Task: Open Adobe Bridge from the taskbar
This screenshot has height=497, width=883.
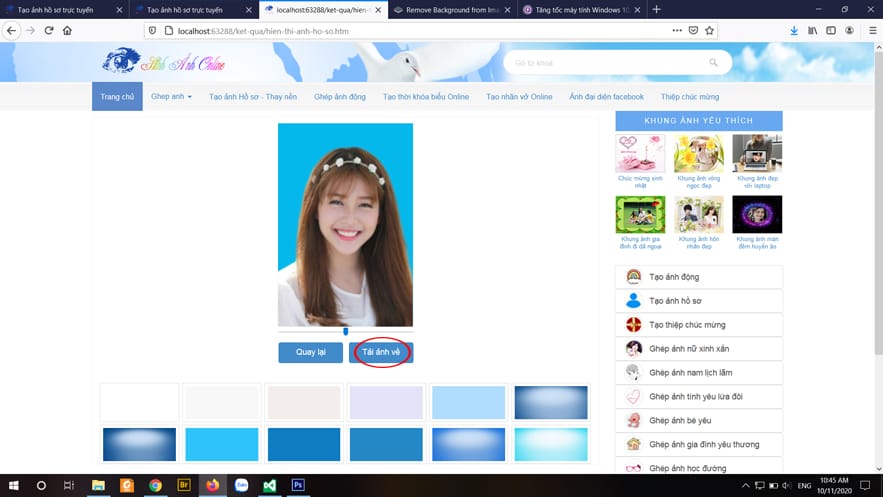Action: click(x=184, y=485)
